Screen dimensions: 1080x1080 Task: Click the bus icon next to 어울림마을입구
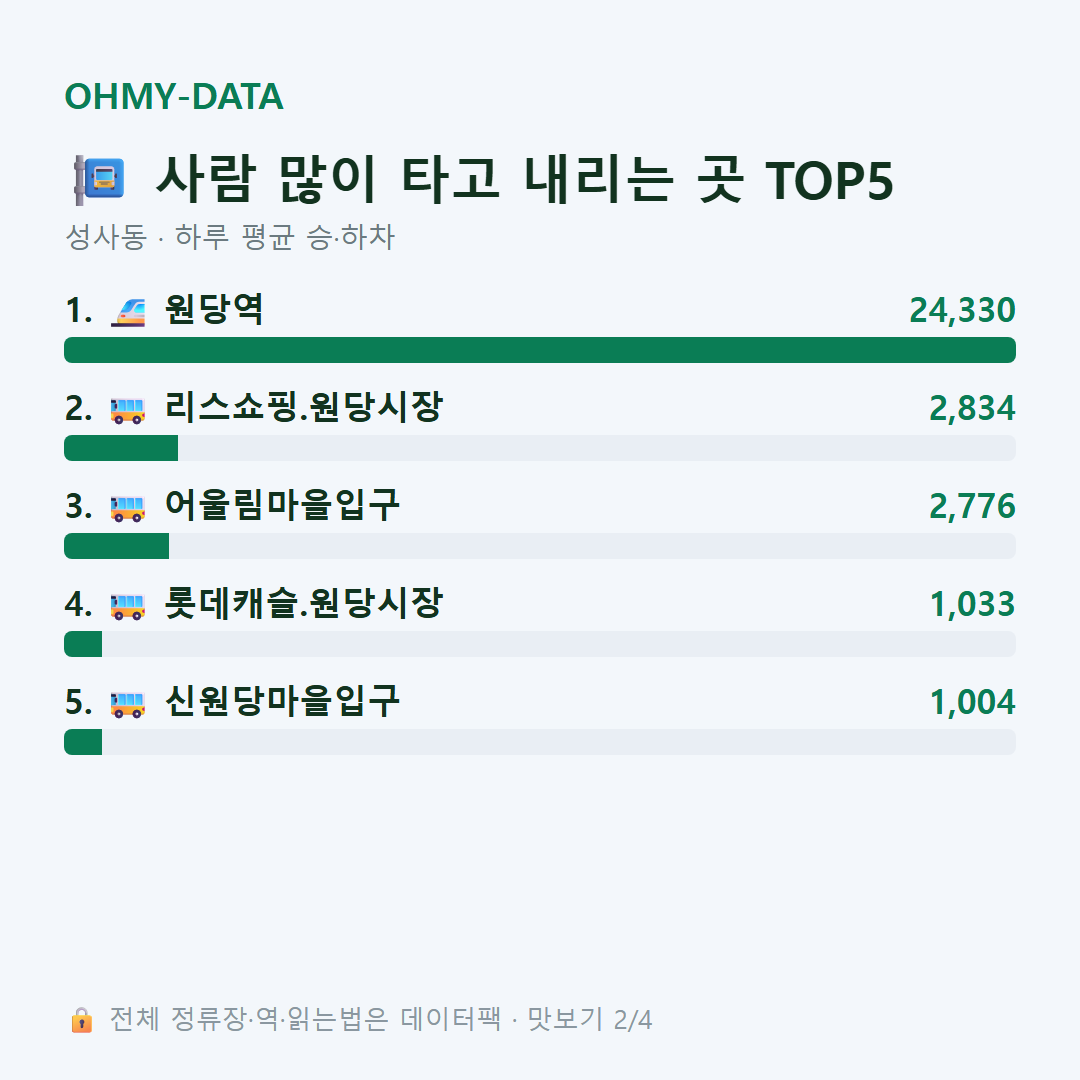[x=128, y=508]
